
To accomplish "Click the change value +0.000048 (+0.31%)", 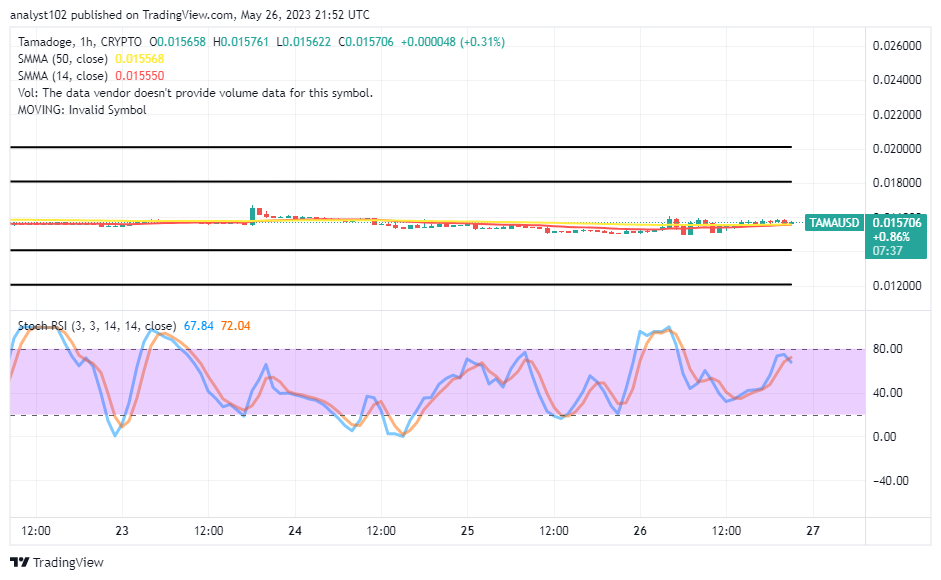I will coord(453,42).
